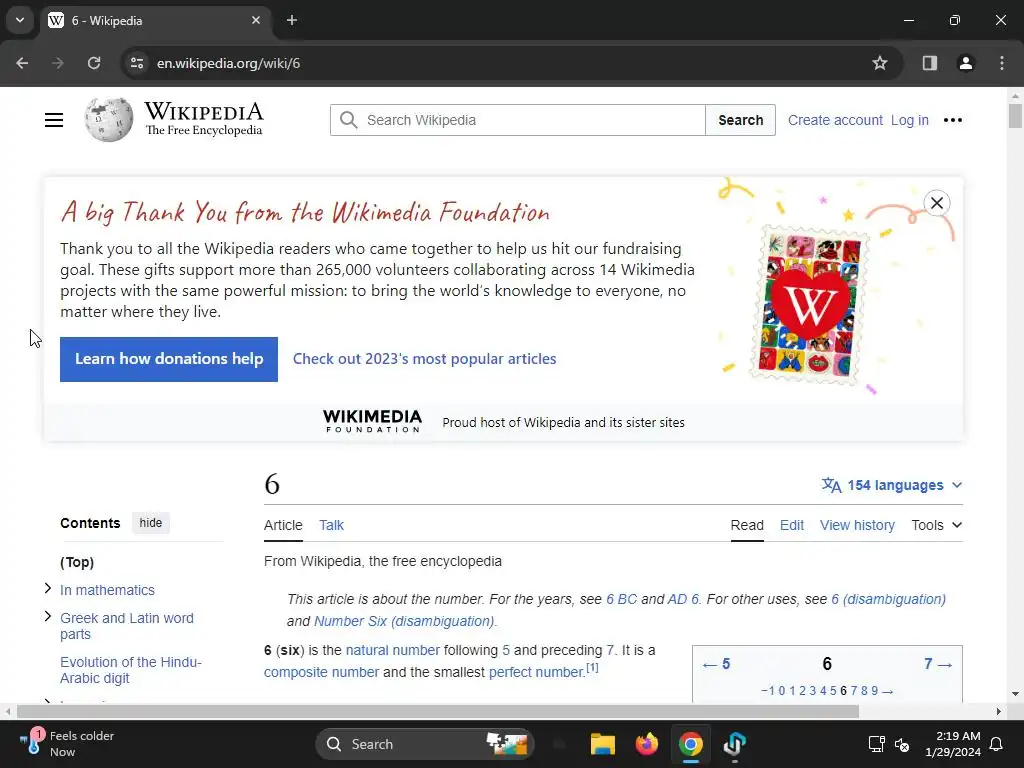Open the Edit tab
Screen dimensions: 1024x768
(x=792, y=525)
